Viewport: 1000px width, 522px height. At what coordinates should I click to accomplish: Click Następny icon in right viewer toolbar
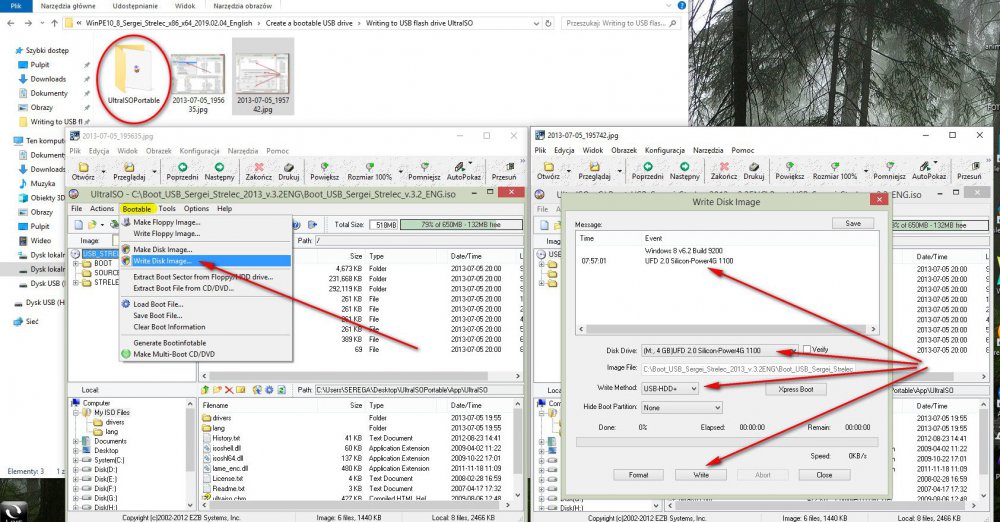pos(683,168)
